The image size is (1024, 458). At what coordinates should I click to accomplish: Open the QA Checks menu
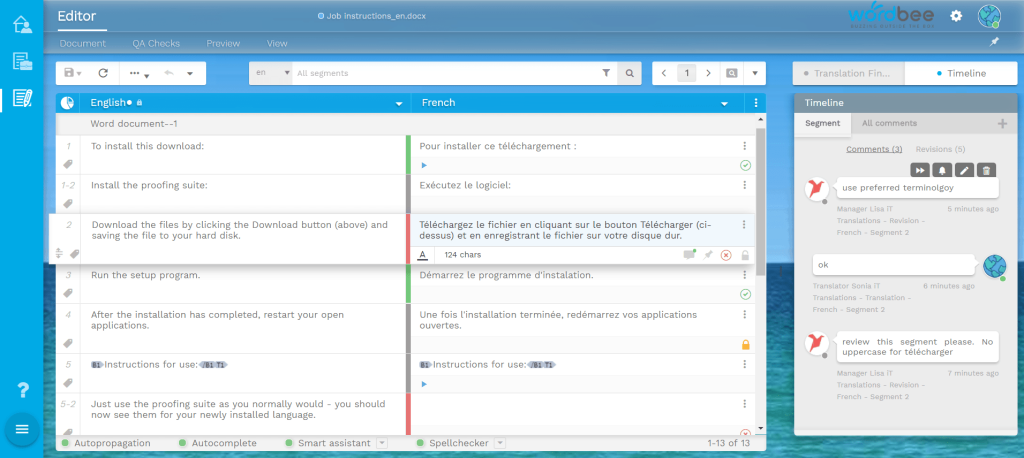click(x=156, y=43)
